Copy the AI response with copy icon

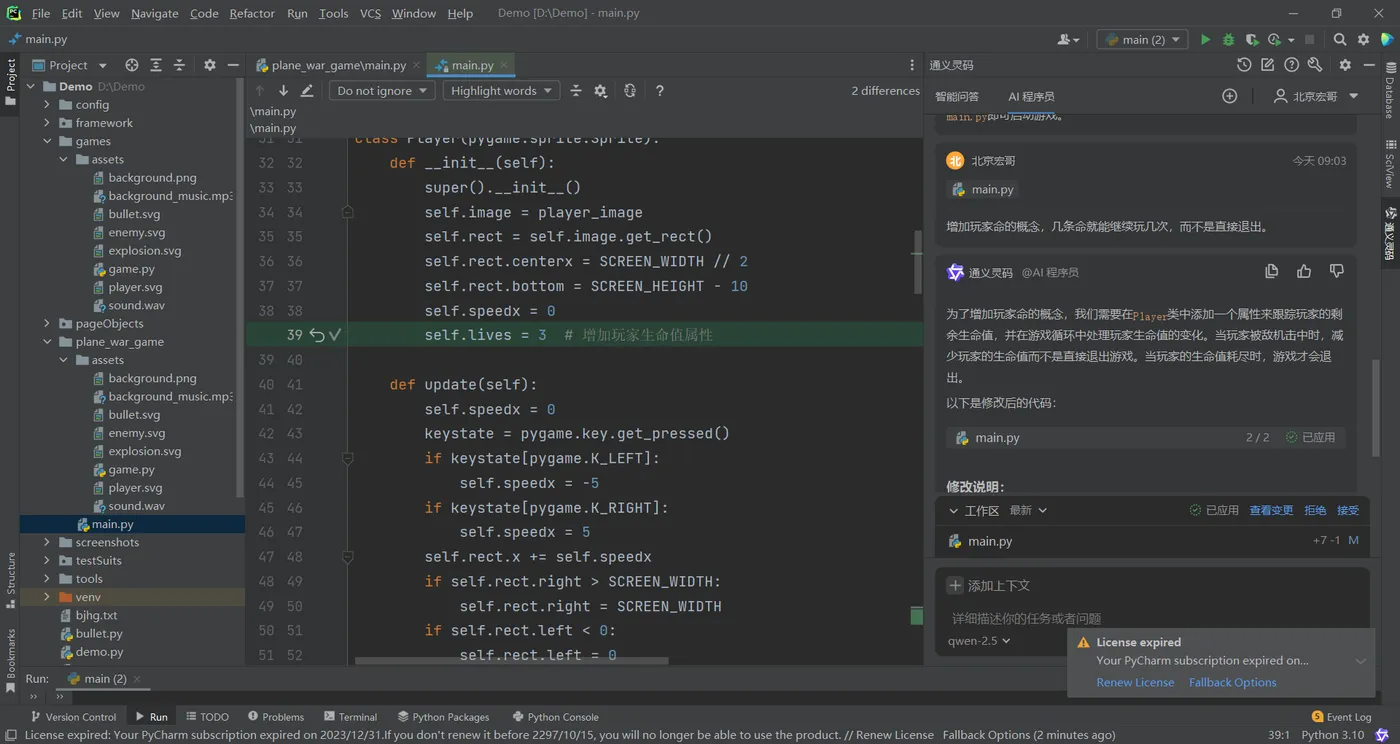1272,271
